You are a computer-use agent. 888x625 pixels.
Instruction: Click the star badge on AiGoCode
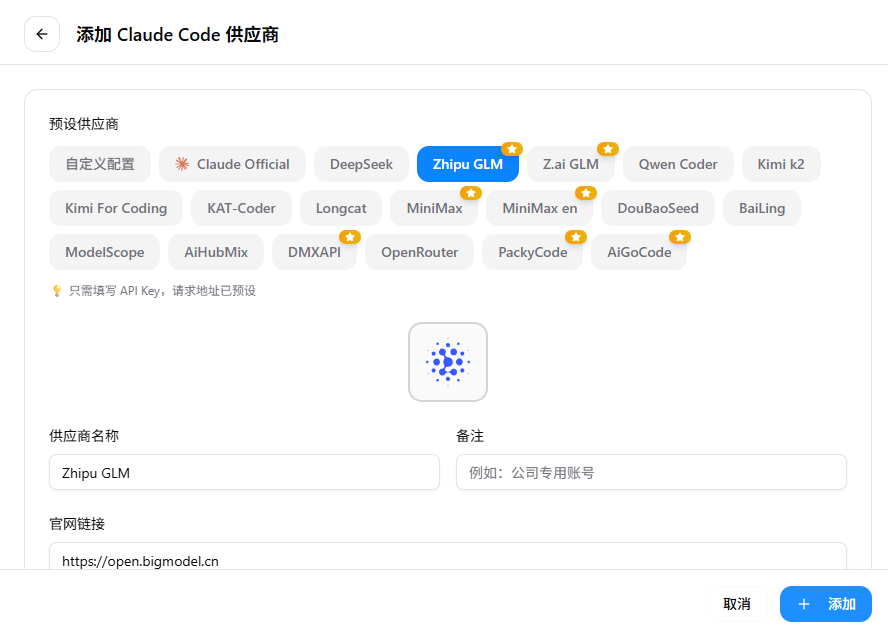click(679, 237)
